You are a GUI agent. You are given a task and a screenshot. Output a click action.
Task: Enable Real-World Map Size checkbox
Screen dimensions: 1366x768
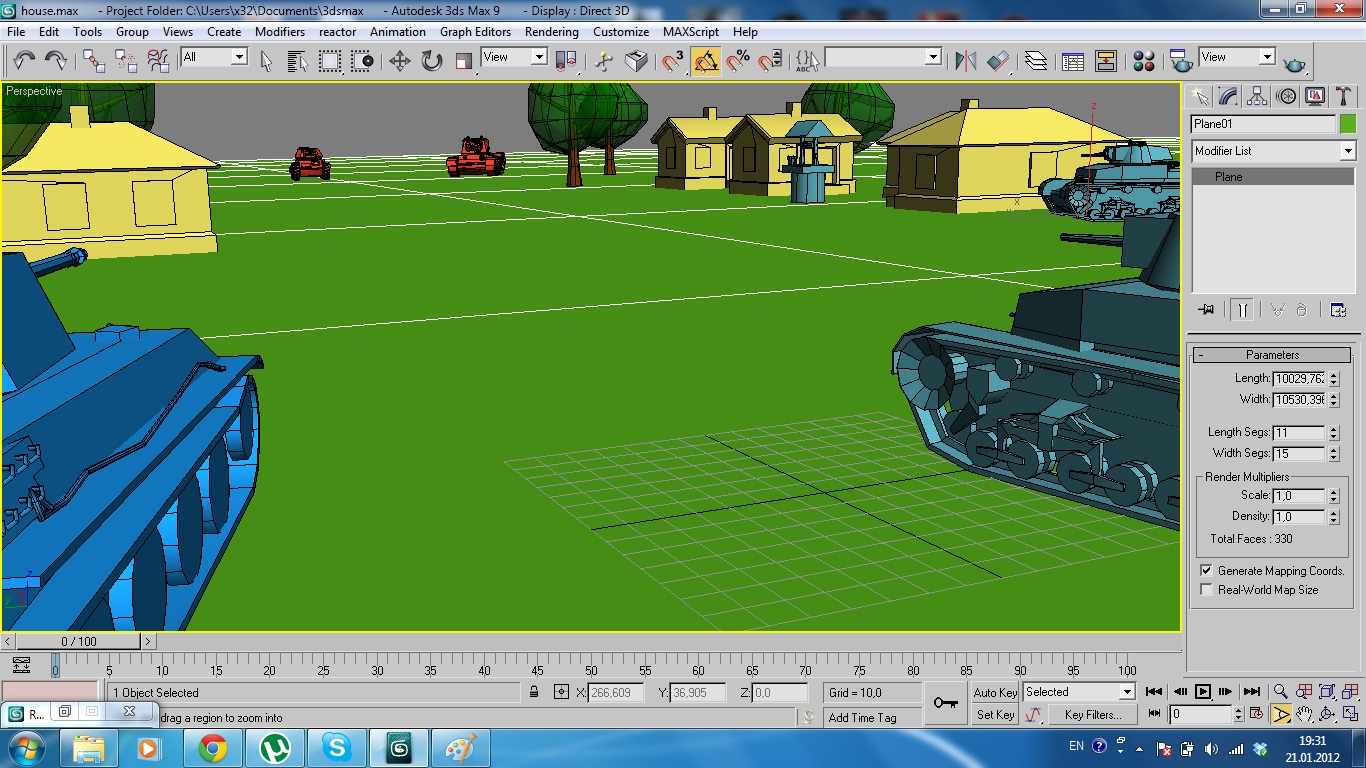(1206, 590)
